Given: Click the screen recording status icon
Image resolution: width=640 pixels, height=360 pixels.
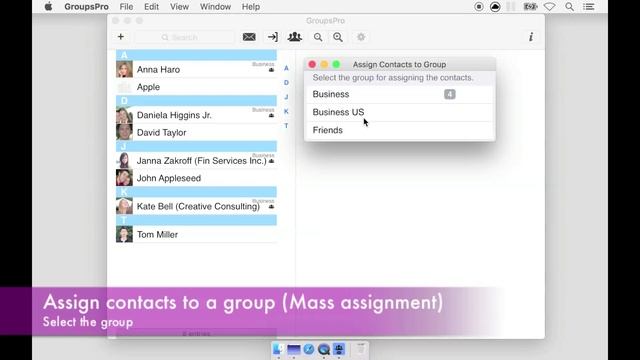Looking at the screenshot, I should [479, 7].
